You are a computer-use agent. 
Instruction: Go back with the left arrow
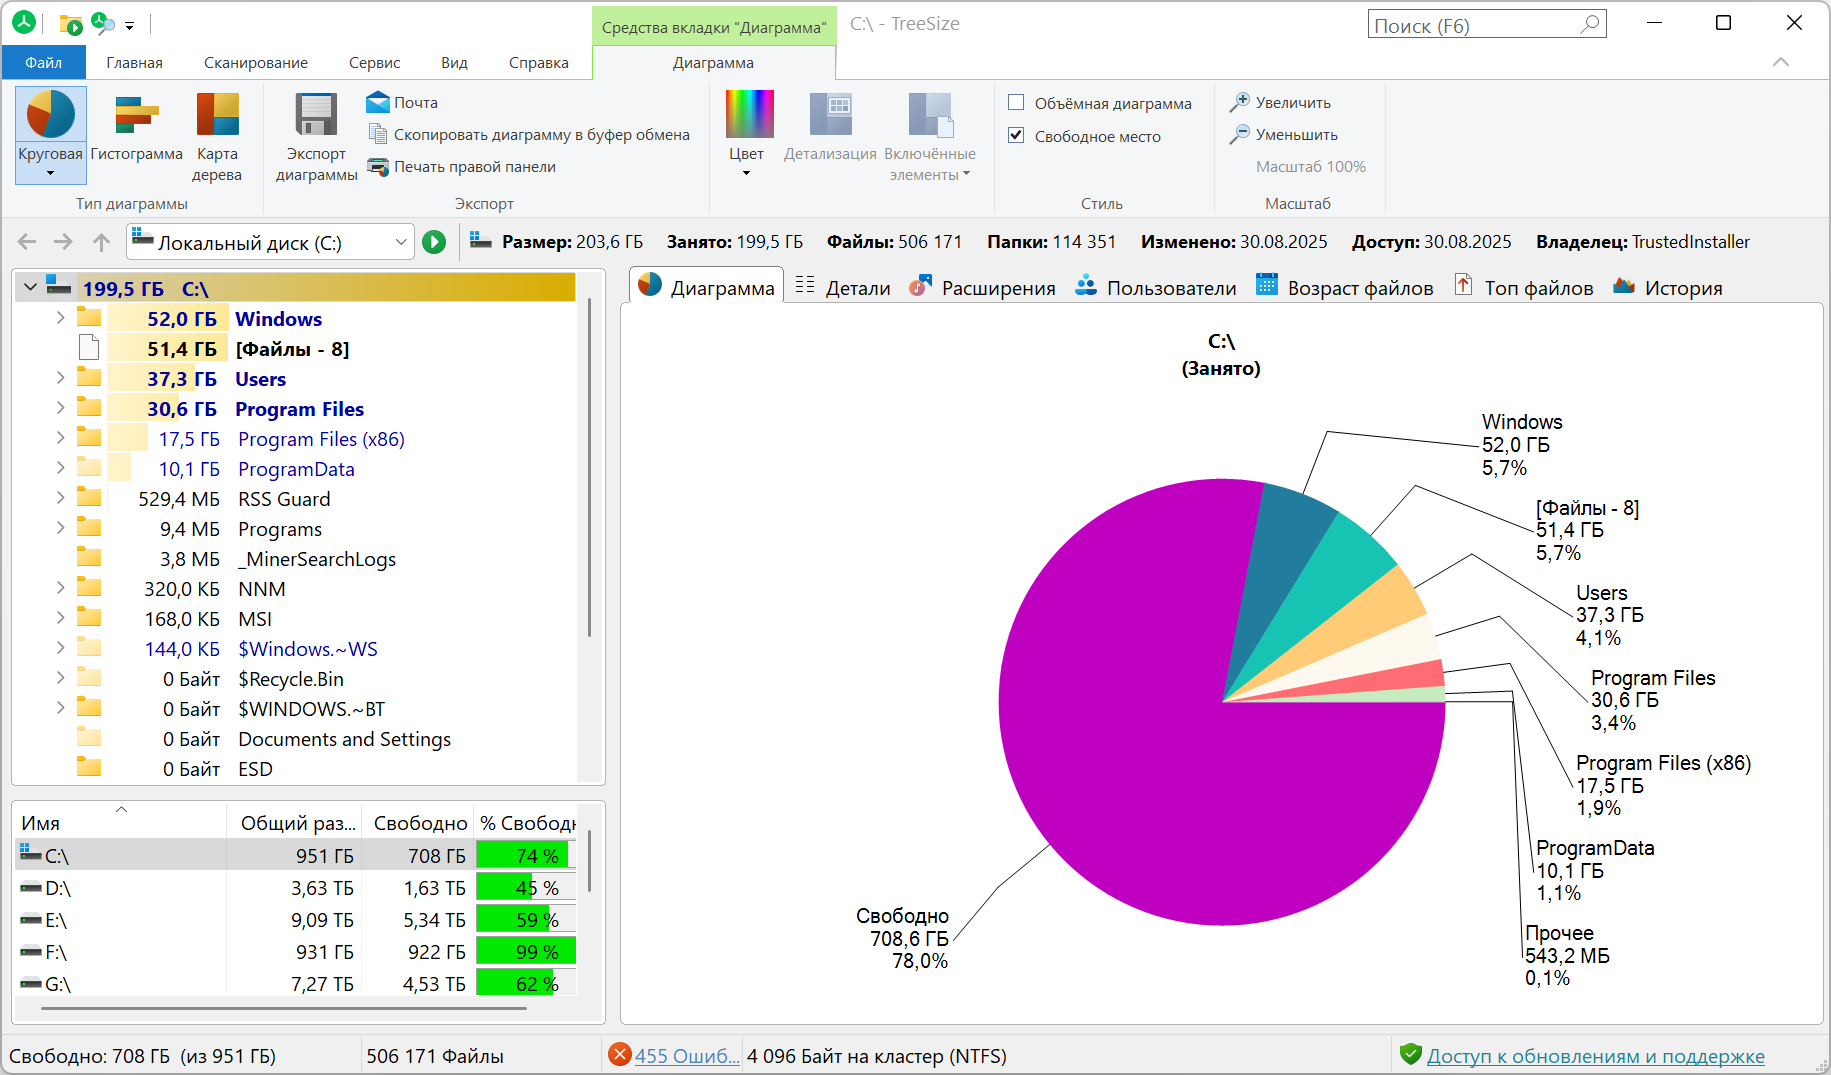[x=27, y=242]
